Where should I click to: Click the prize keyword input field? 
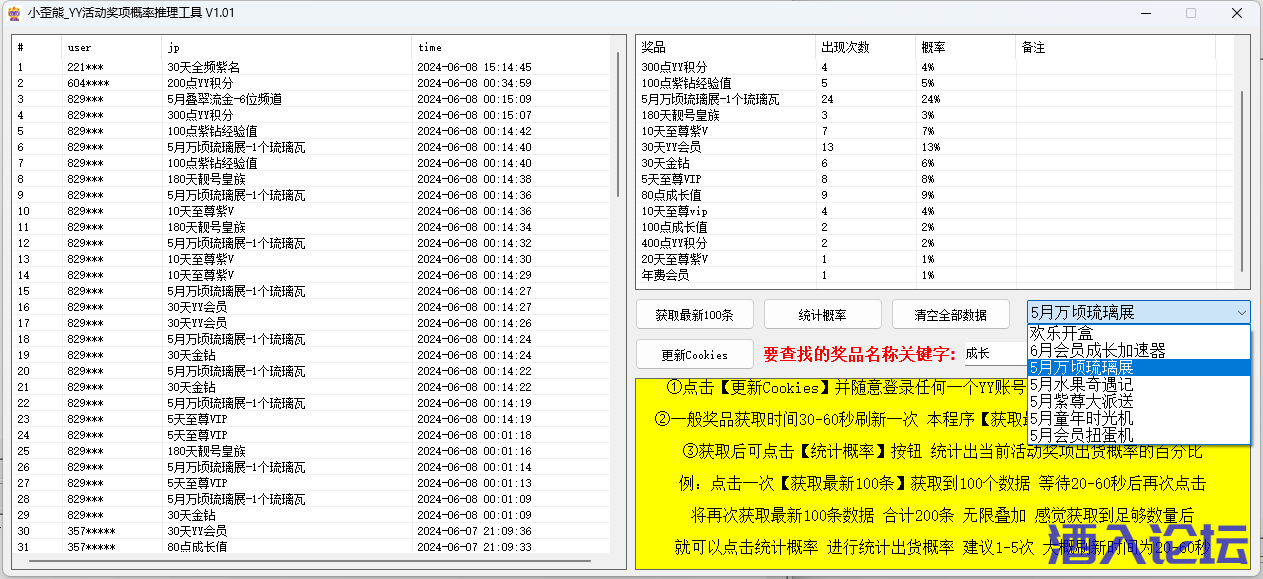click(x=994, y=354)
